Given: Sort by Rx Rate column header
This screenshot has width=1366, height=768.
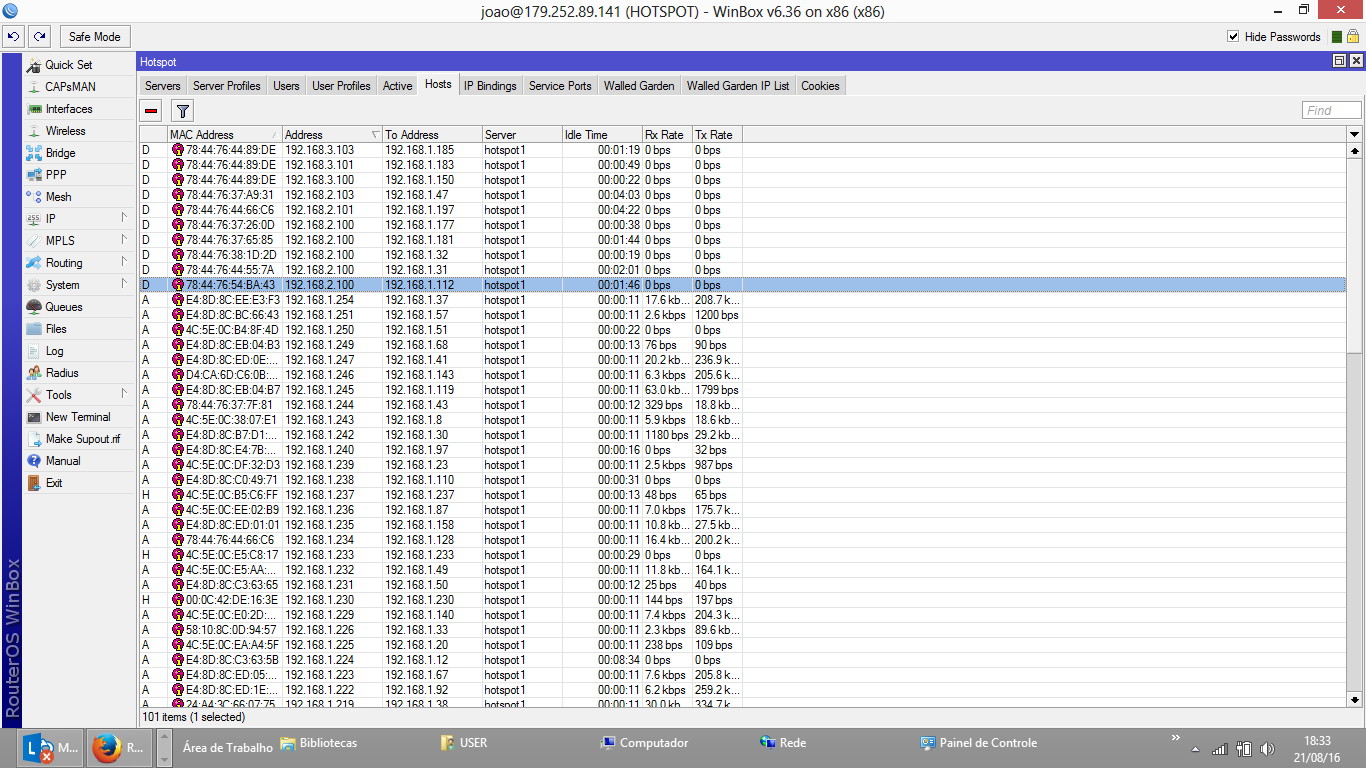Looking at the screenshot, I should [667, 134].
